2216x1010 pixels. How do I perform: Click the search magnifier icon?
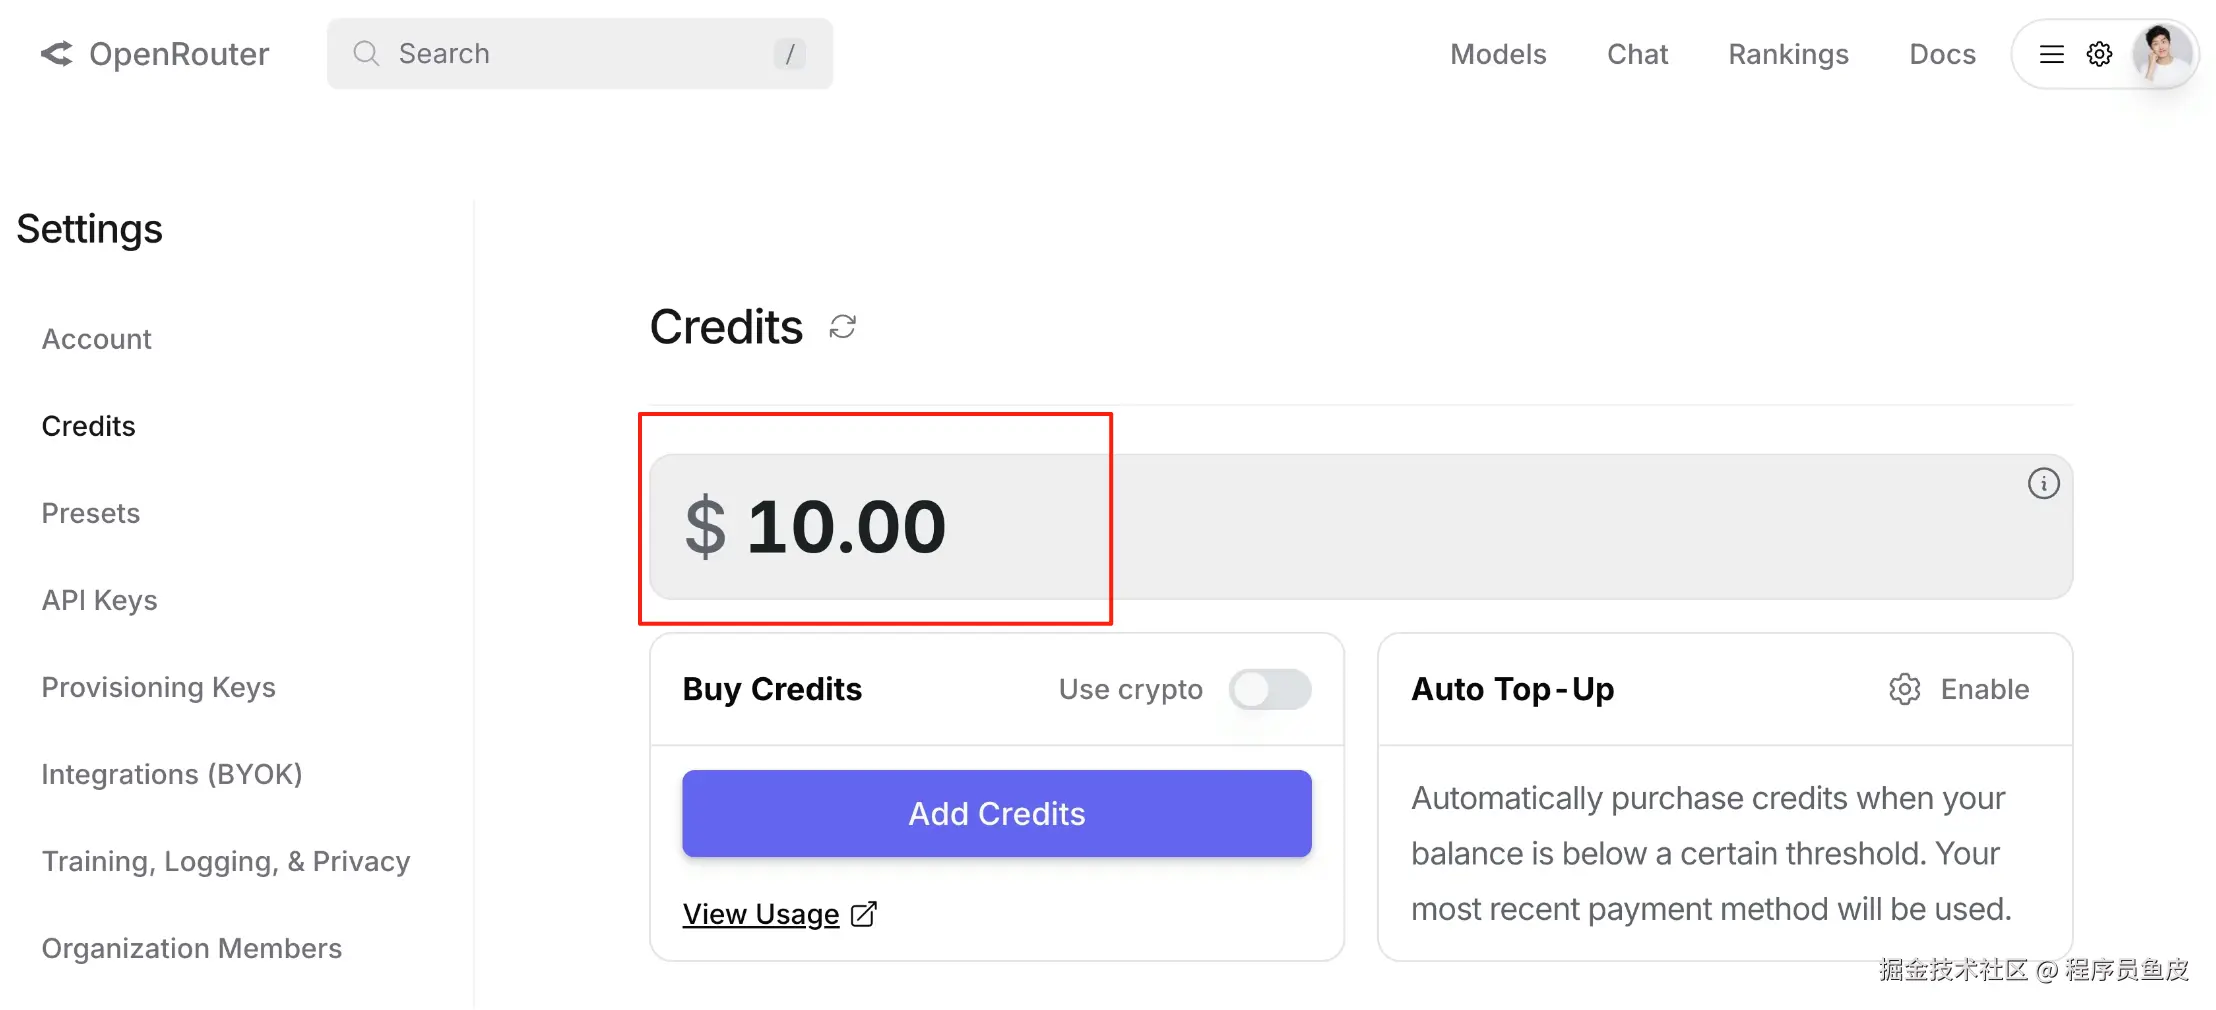pos(366,54)
